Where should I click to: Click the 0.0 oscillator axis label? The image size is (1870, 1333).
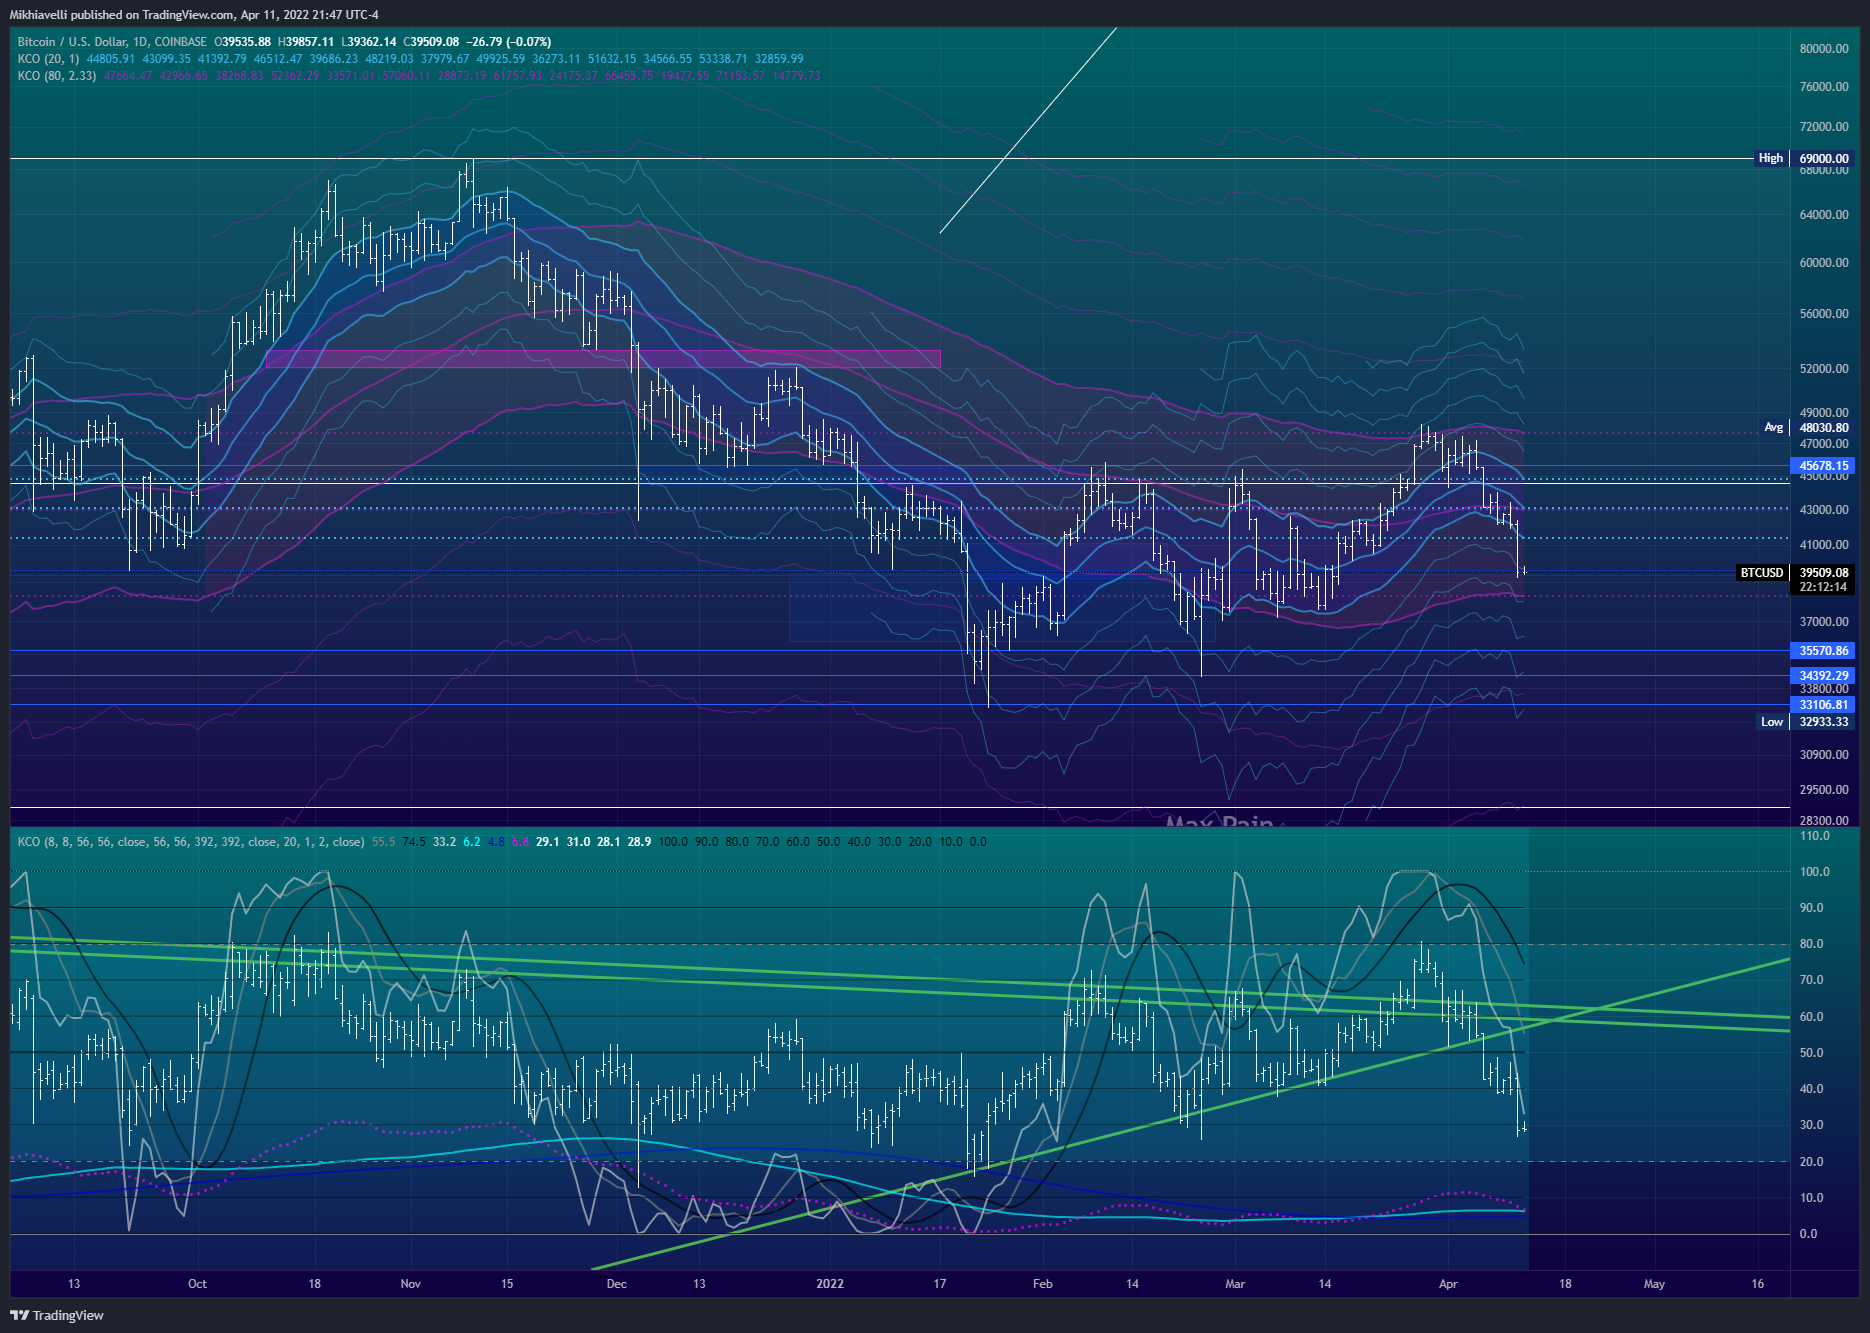coord(1808,1234)
